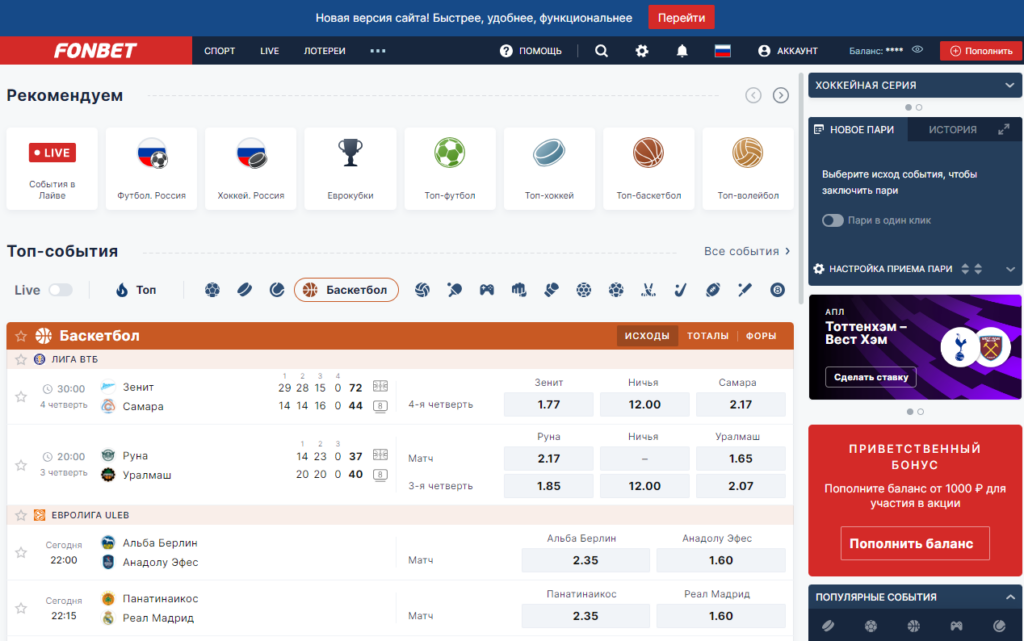Viewport: 1024px width, 641px height.
Task: Filter top events by crossed sticks icon
Action: pyautogui.click(x=648, y=290)
